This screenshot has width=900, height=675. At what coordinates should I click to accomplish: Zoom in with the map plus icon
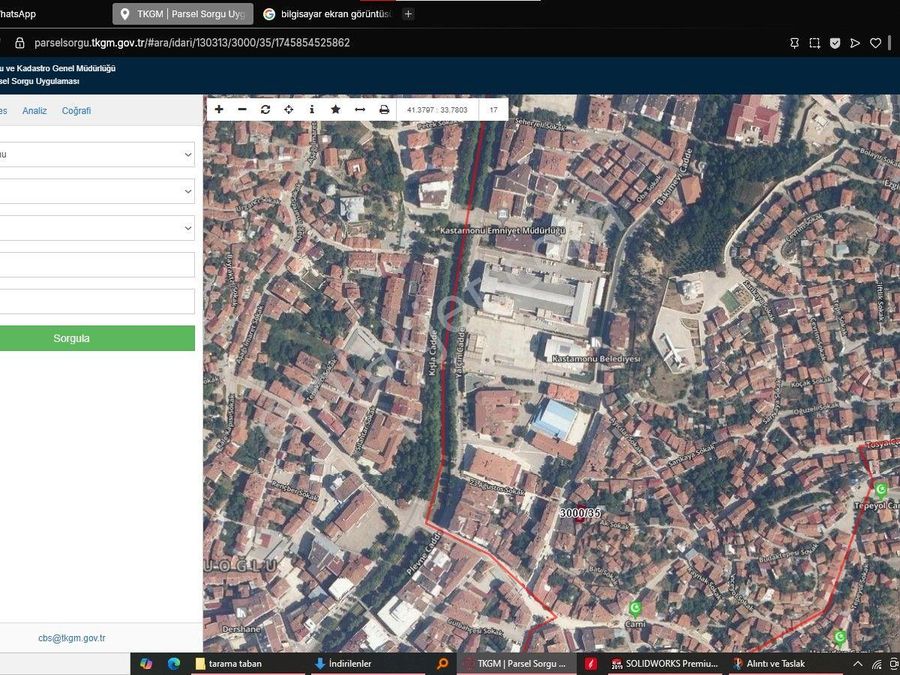coord(219,109)
